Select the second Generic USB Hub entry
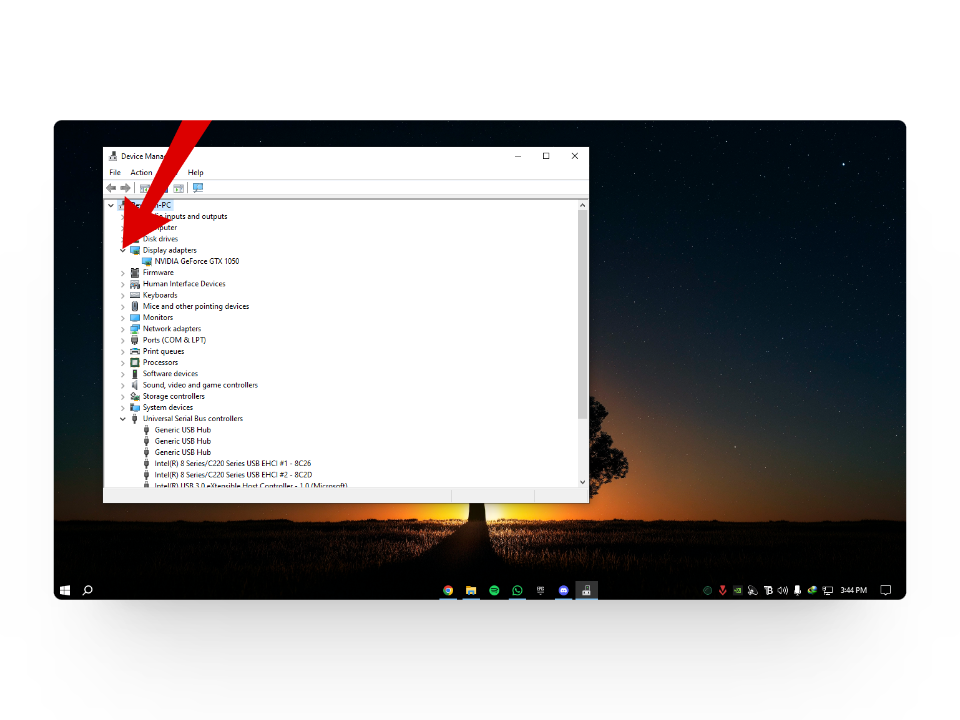960x720 pixels. point(182,441)
